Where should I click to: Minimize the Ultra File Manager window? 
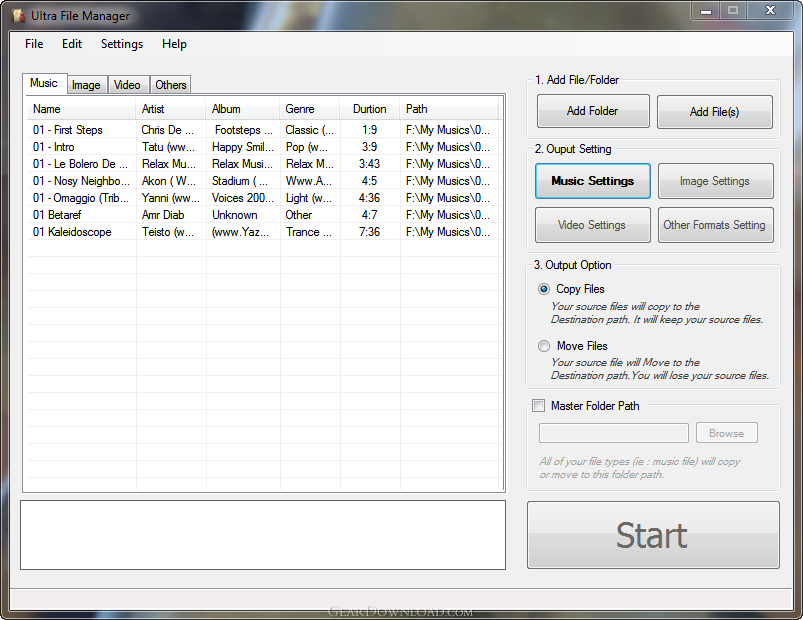(706, 11)
